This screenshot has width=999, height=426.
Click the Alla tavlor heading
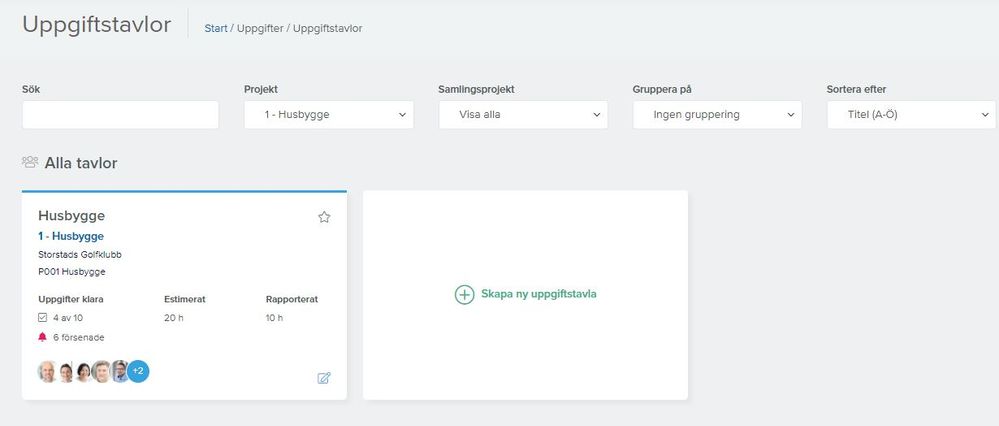[81, 163]
